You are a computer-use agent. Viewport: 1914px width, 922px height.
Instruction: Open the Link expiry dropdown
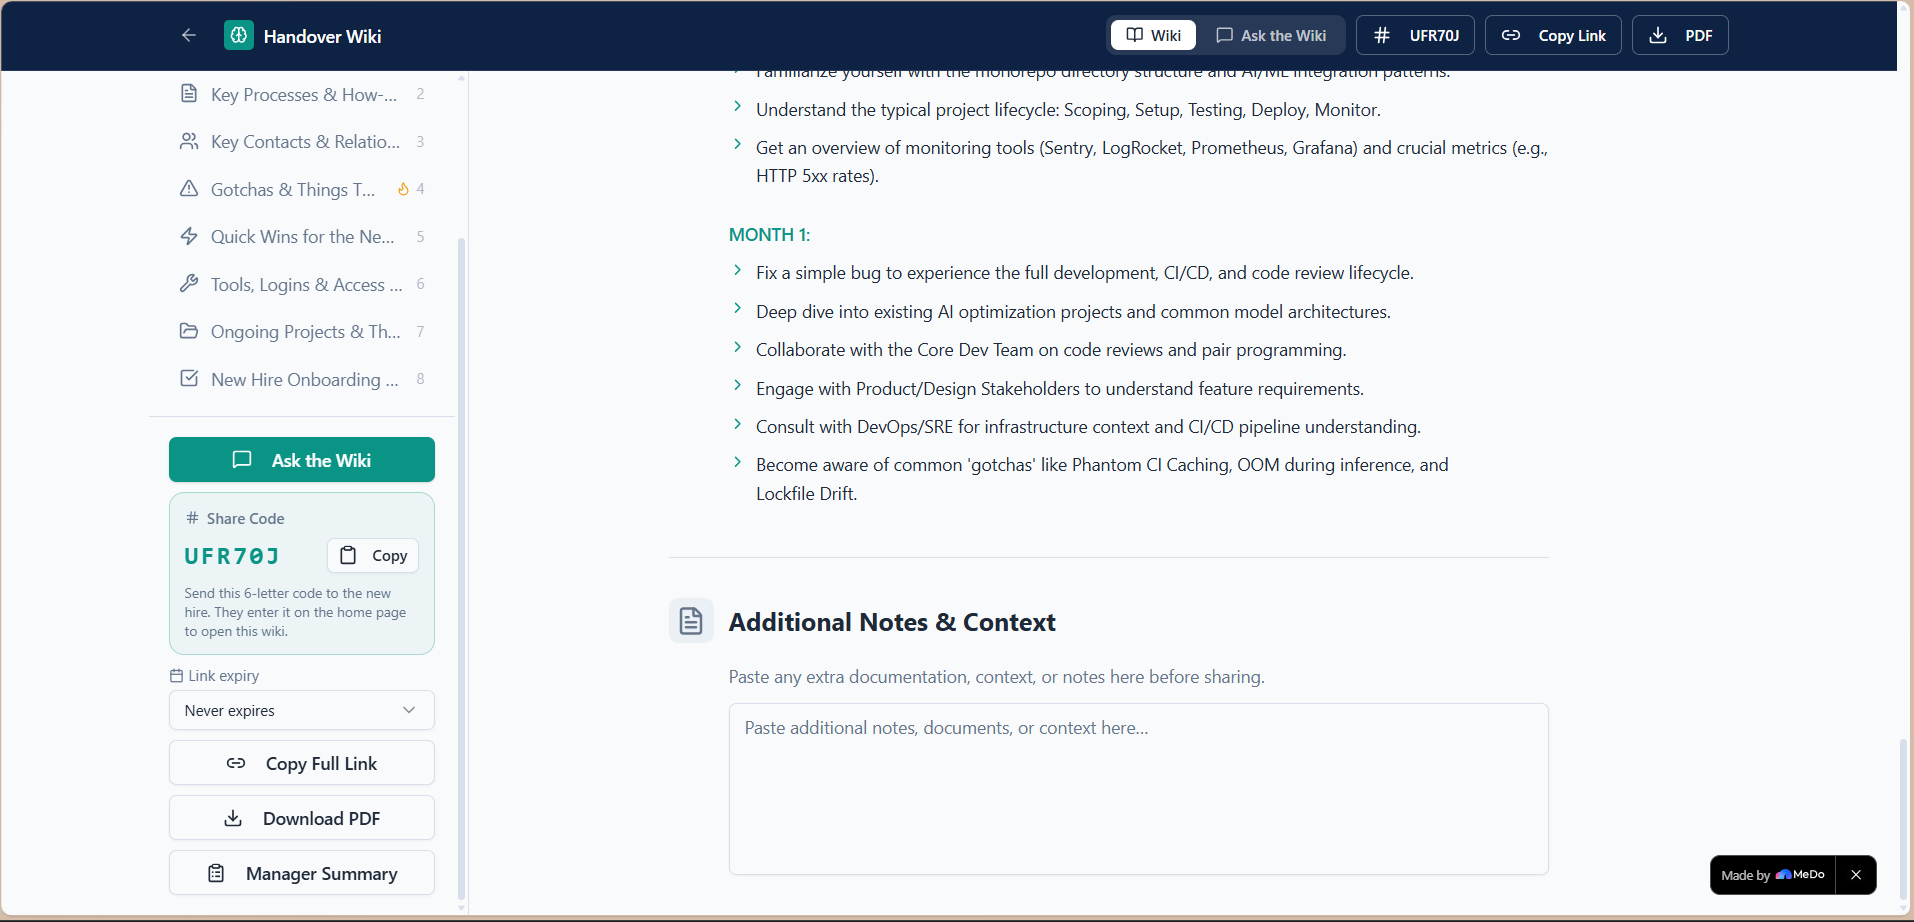tap(302, 710)
